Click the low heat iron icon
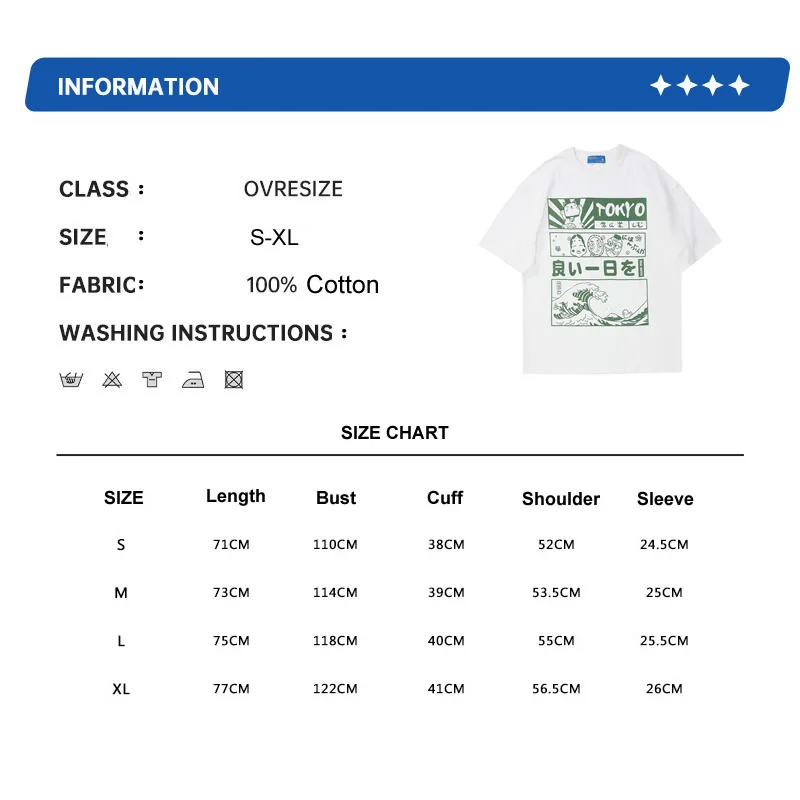The image size is (800, 800). coord(193,380)
